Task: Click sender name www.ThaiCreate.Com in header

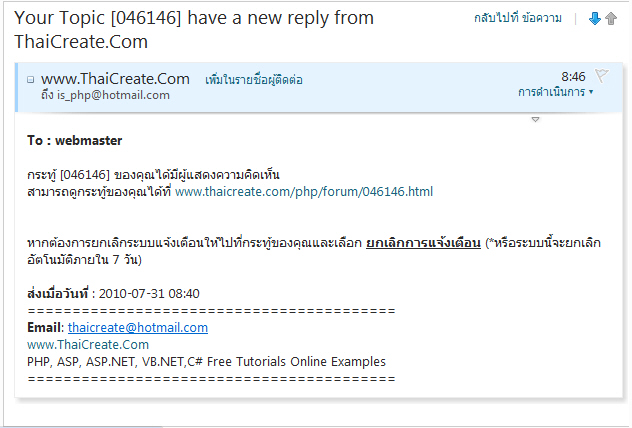Action: point(115,78)
